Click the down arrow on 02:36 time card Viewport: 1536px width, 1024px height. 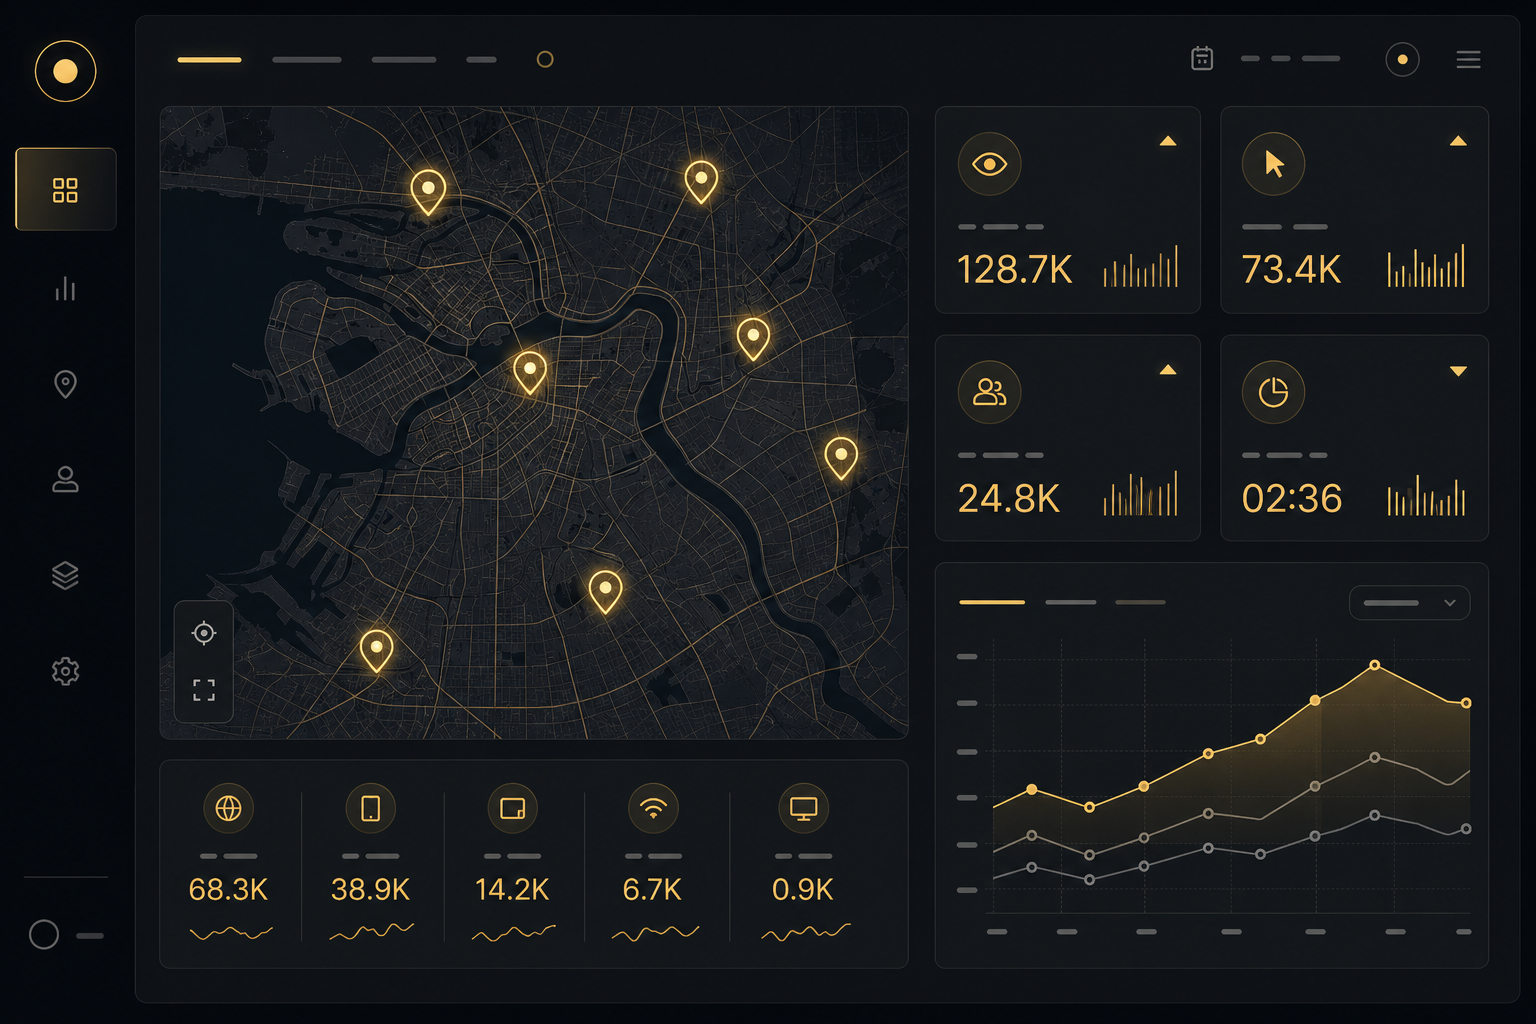click(1458, 371)
